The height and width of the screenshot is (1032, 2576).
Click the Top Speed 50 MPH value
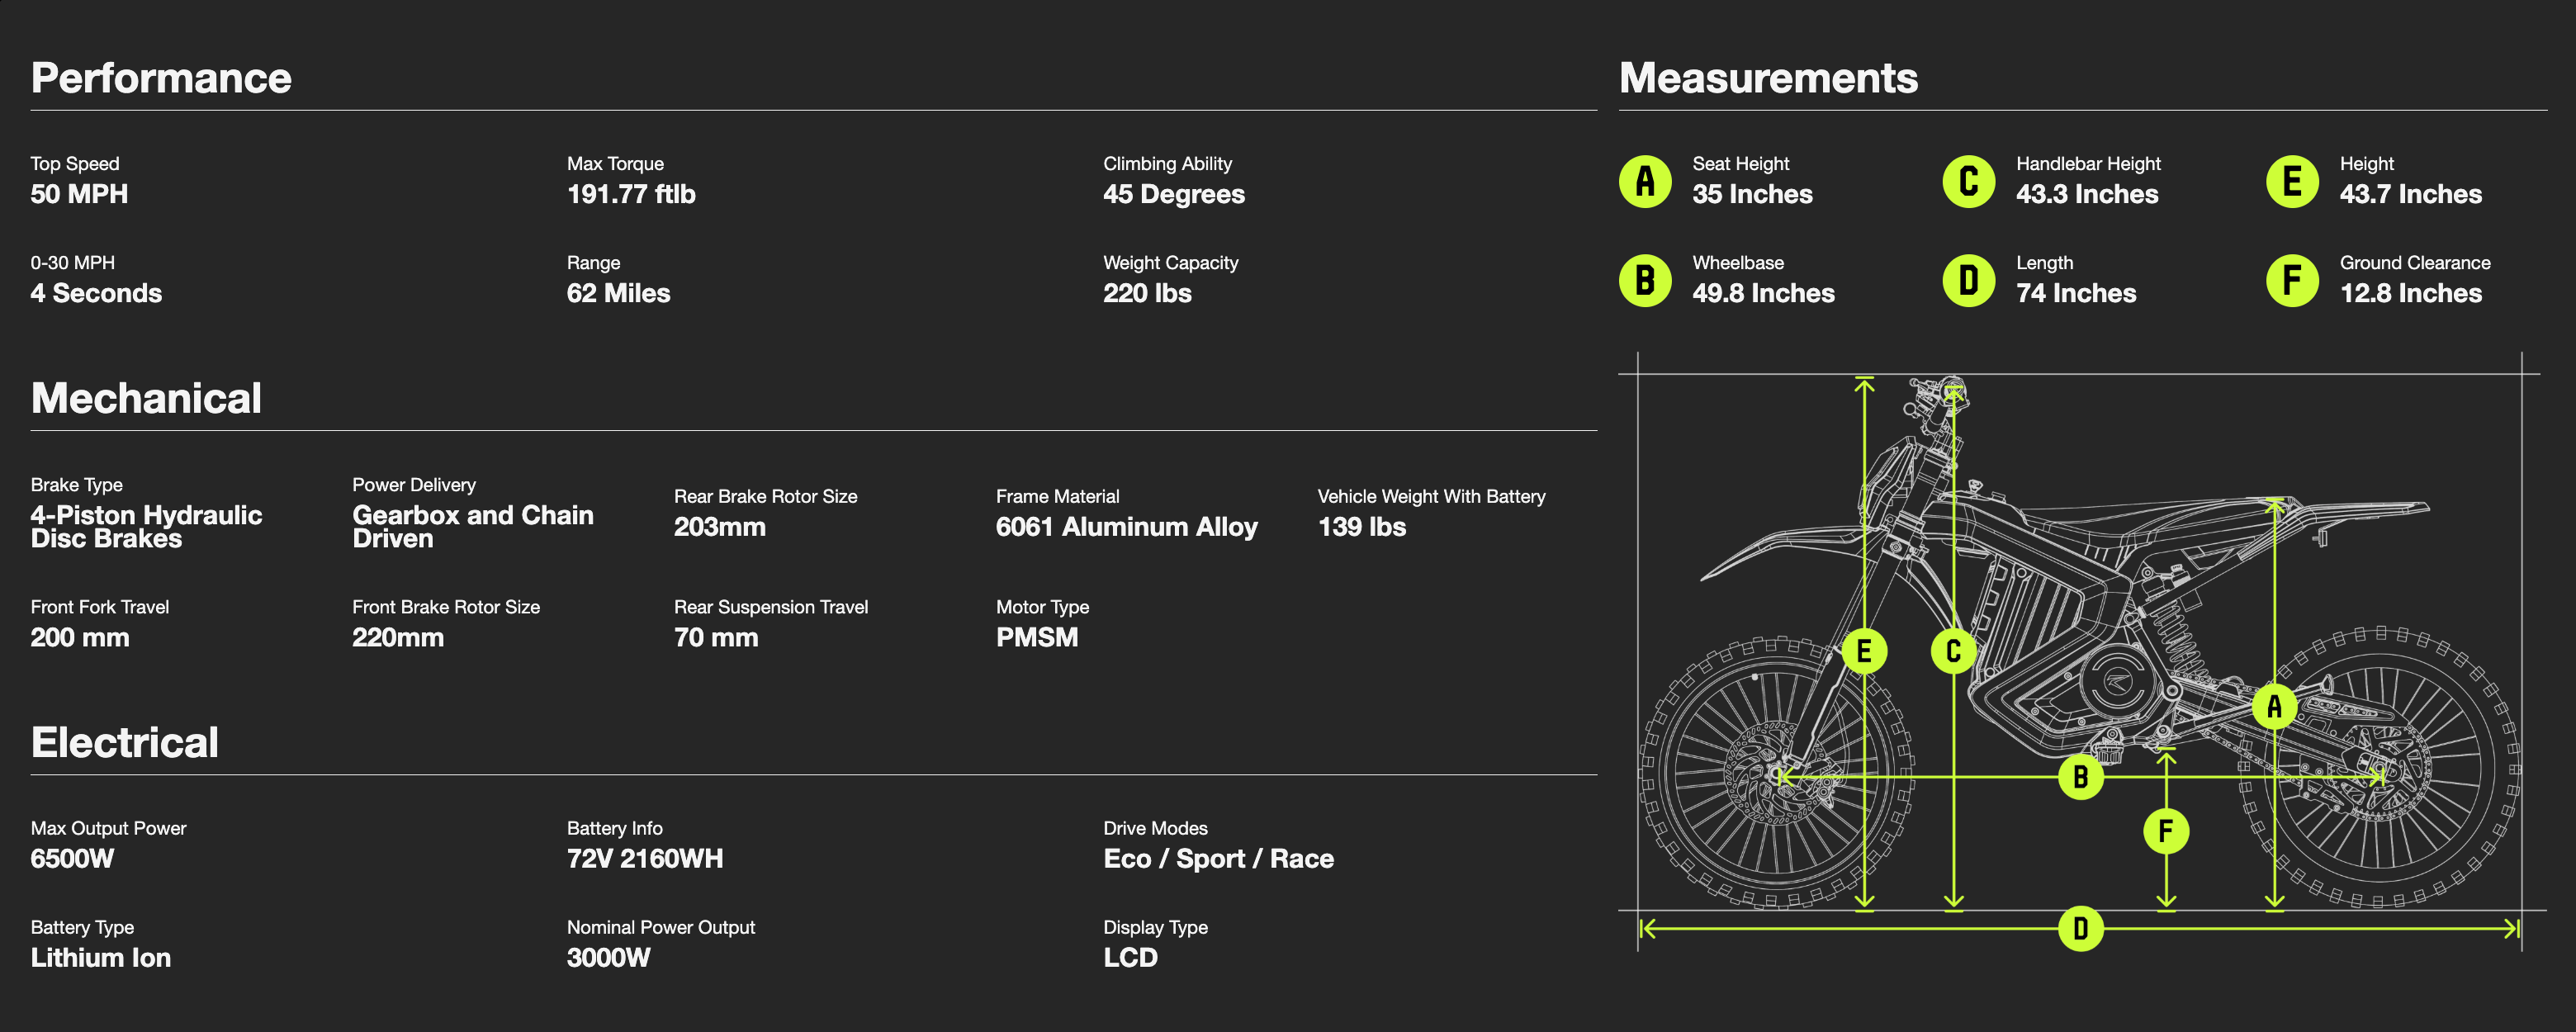coord(79,194)
